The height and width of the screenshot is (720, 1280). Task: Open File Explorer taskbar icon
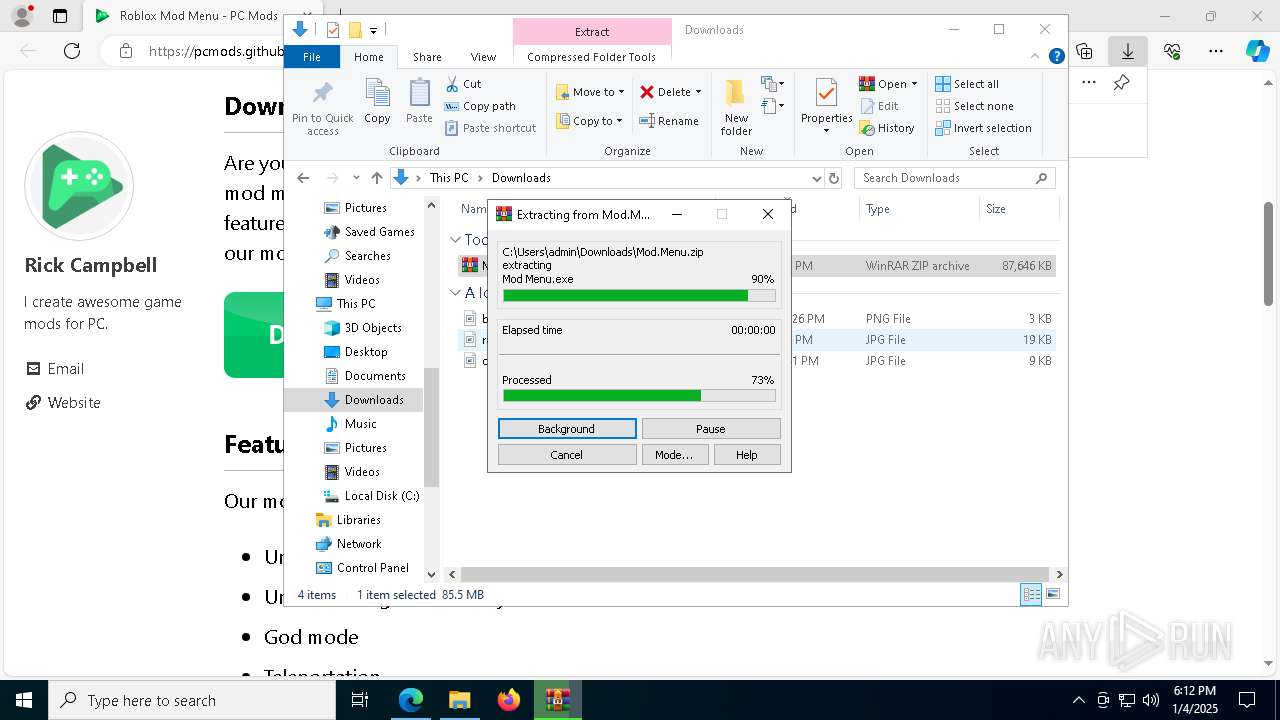(x=460, y=700)
